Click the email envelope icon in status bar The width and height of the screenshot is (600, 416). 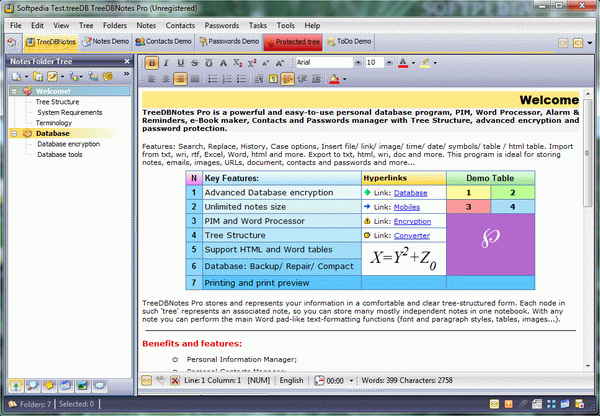145,380
